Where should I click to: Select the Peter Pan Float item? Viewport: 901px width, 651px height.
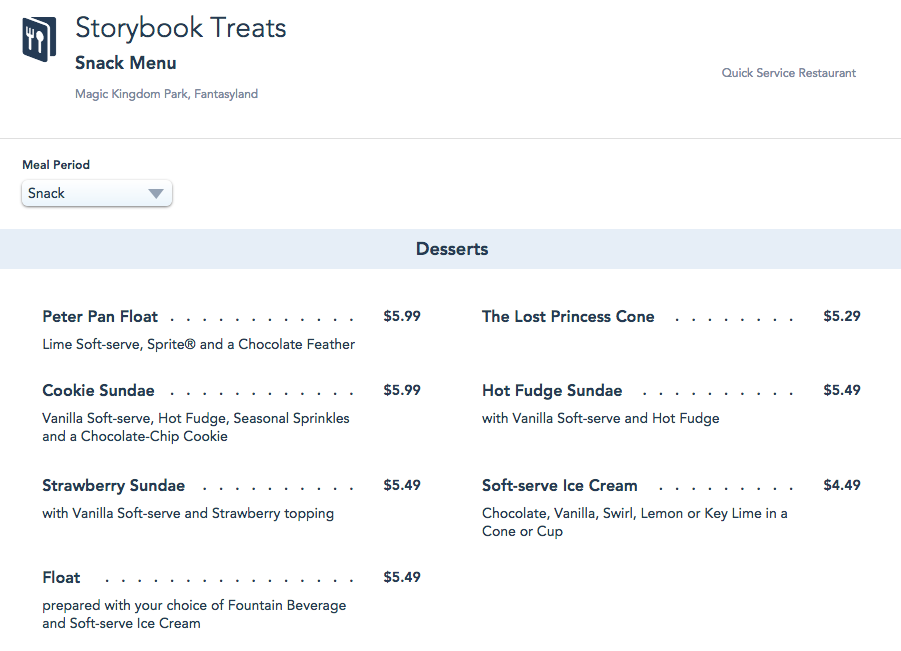pos(100,316)
